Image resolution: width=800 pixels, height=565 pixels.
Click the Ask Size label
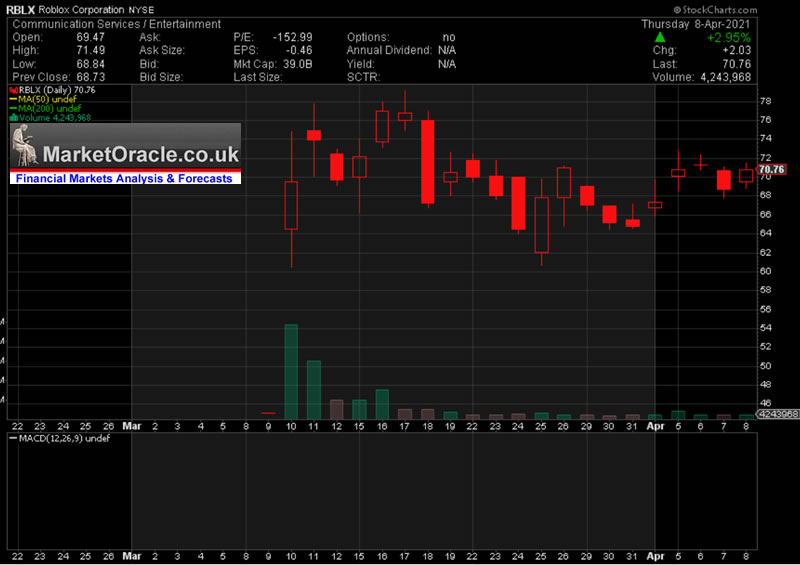click(x=162, y=51)
